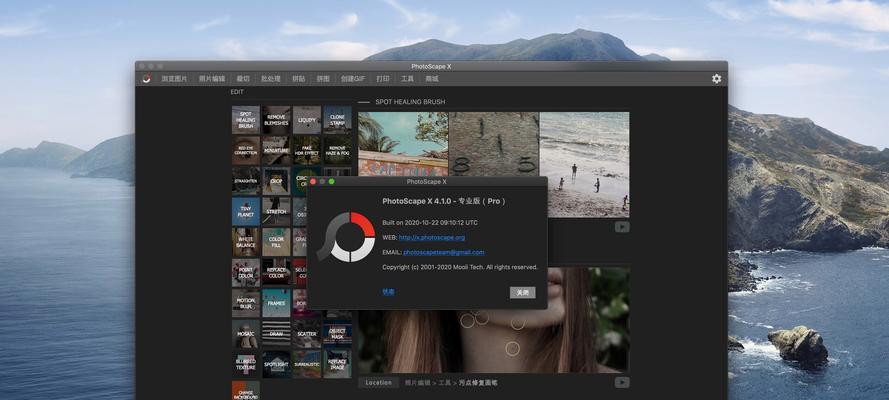Select the Color Fill tile

(x=276, y=242)
